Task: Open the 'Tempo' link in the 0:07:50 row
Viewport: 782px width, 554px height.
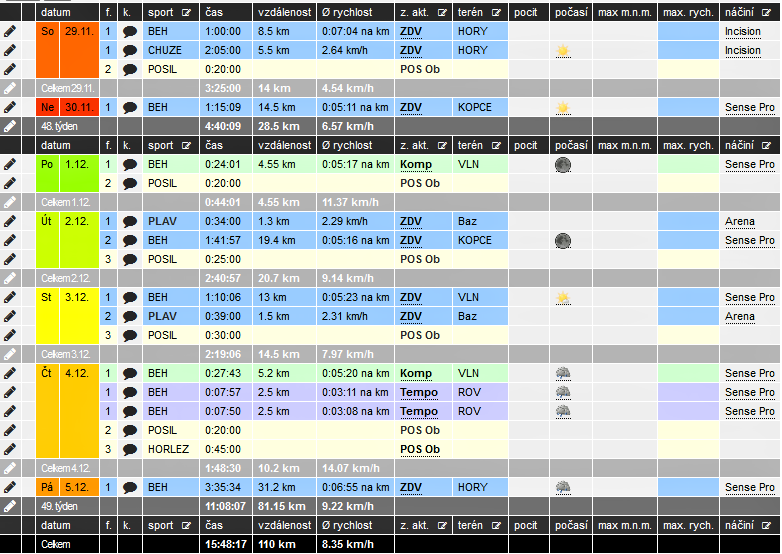Action: point(419,411)
